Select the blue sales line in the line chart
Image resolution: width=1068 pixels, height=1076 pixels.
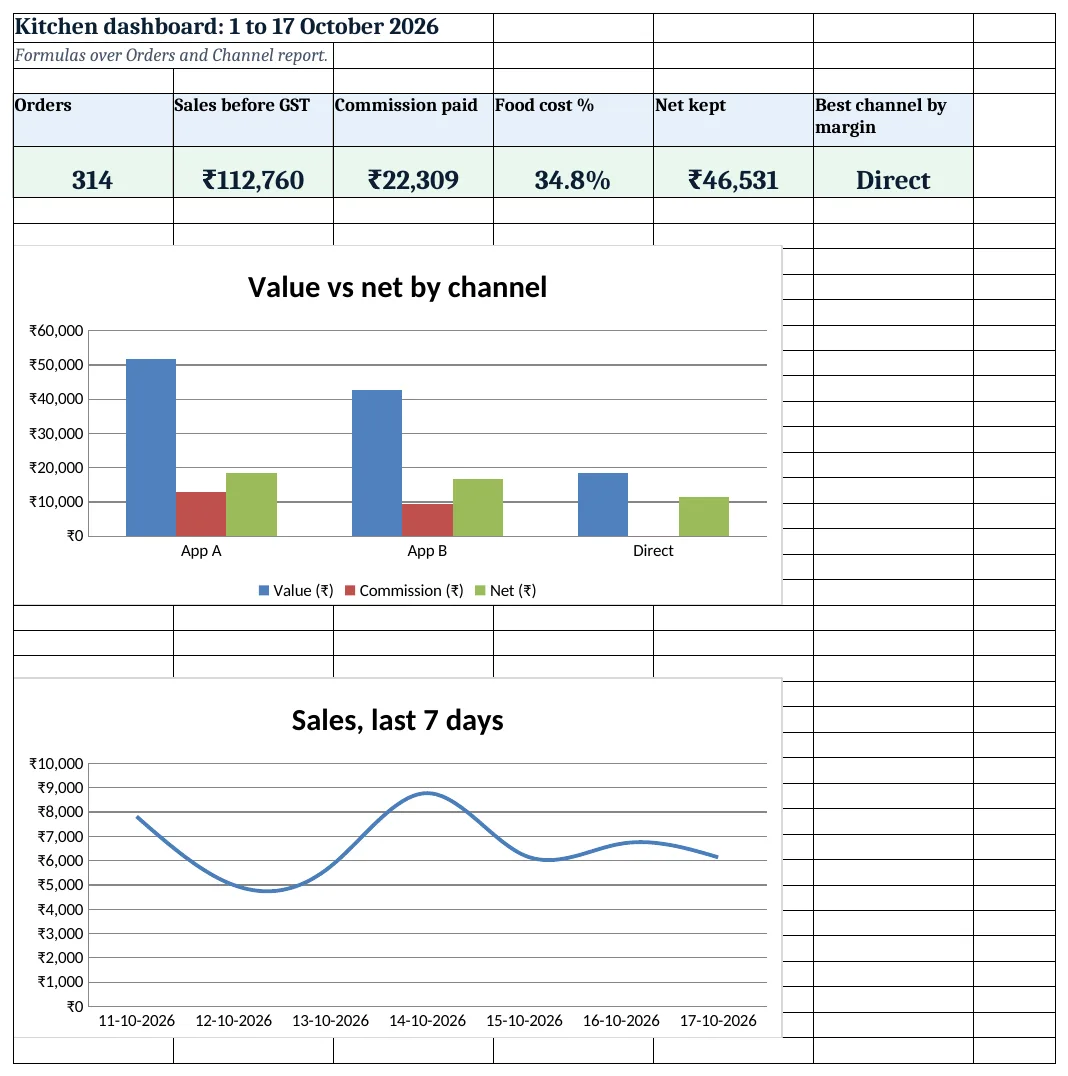pos(428,794)
